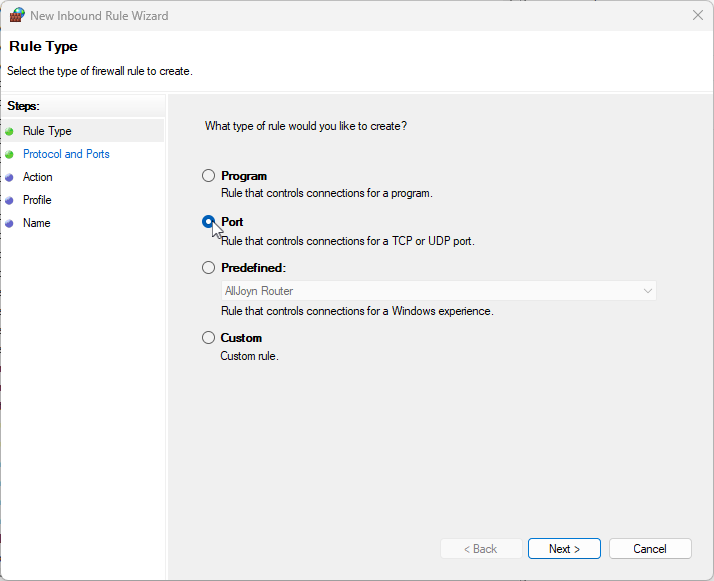
Task: Click the purple bullet beside Profile
Action: pos(10,201)
